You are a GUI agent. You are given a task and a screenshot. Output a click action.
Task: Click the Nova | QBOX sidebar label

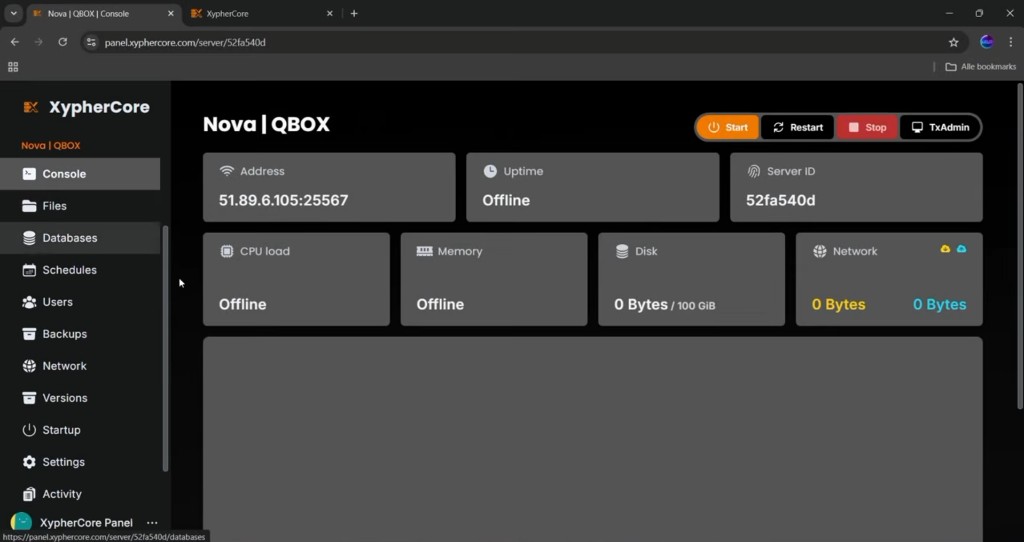click(51, 146)
